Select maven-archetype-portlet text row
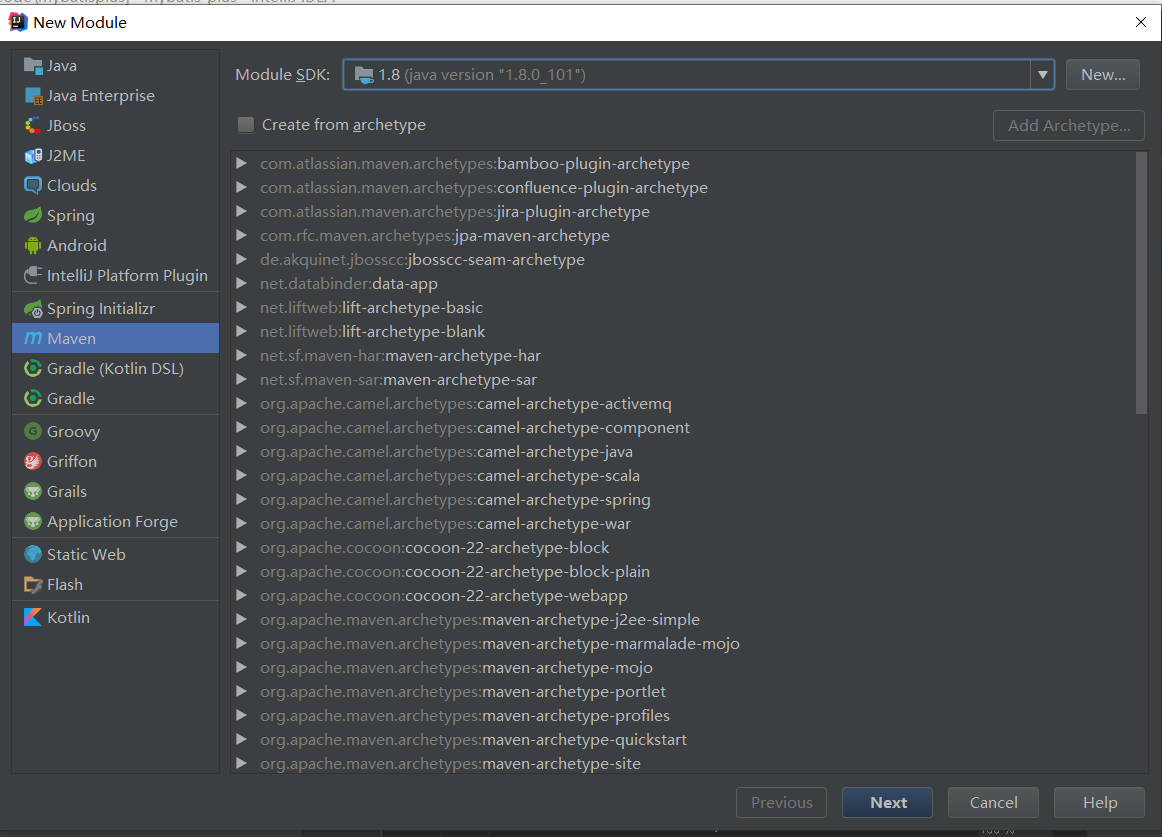This screenshot has width=1162, height=837. coord(462,691)
